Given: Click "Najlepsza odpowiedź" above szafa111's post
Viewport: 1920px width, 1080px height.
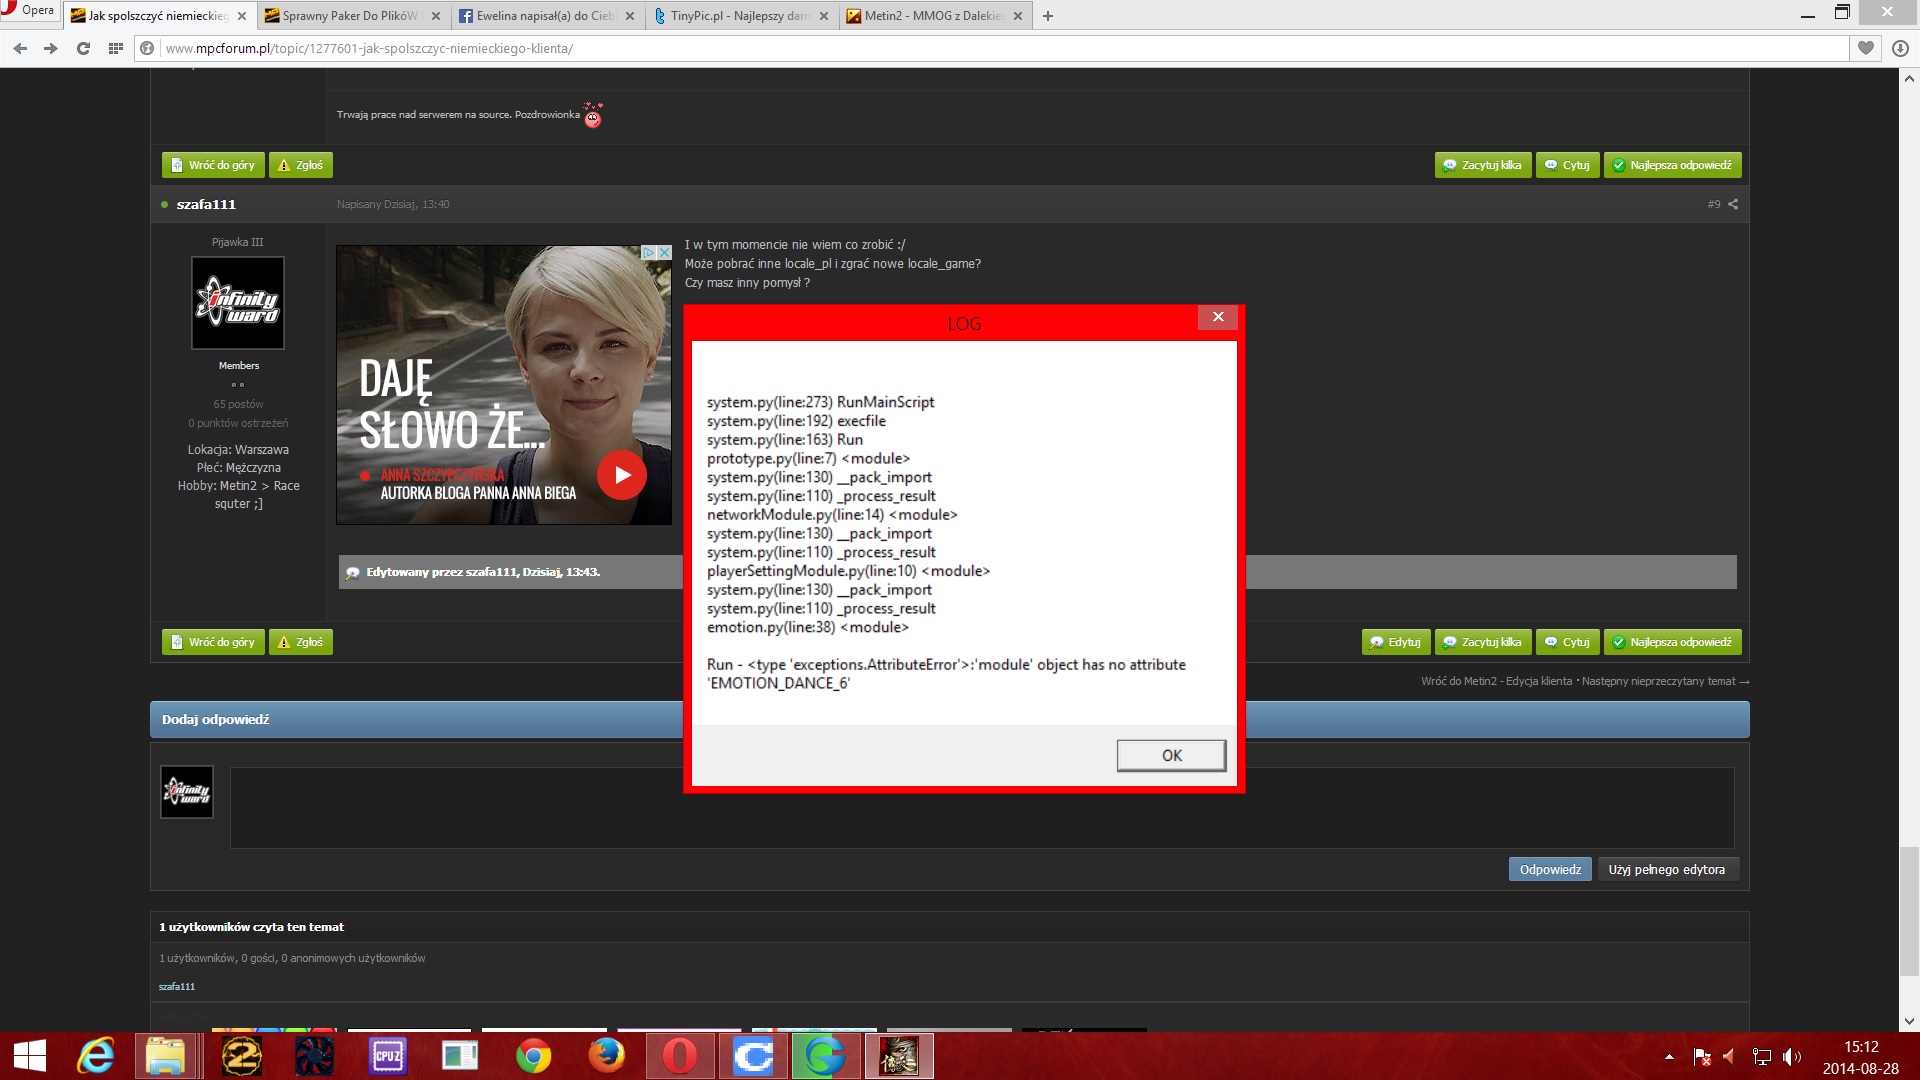Looking at the screenshot, I should (x=1673, y=165).
